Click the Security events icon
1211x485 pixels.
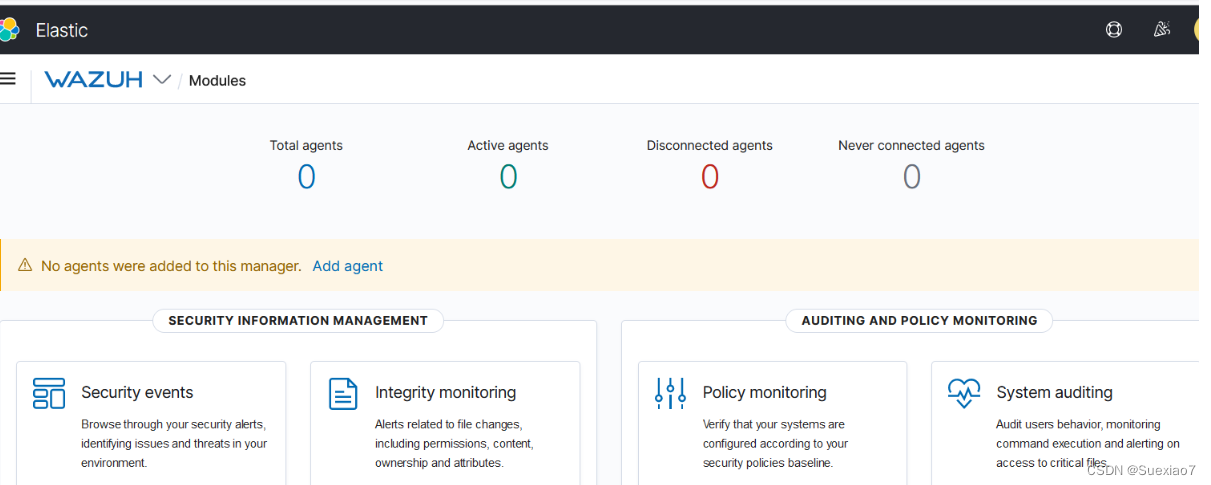point(49,394)
